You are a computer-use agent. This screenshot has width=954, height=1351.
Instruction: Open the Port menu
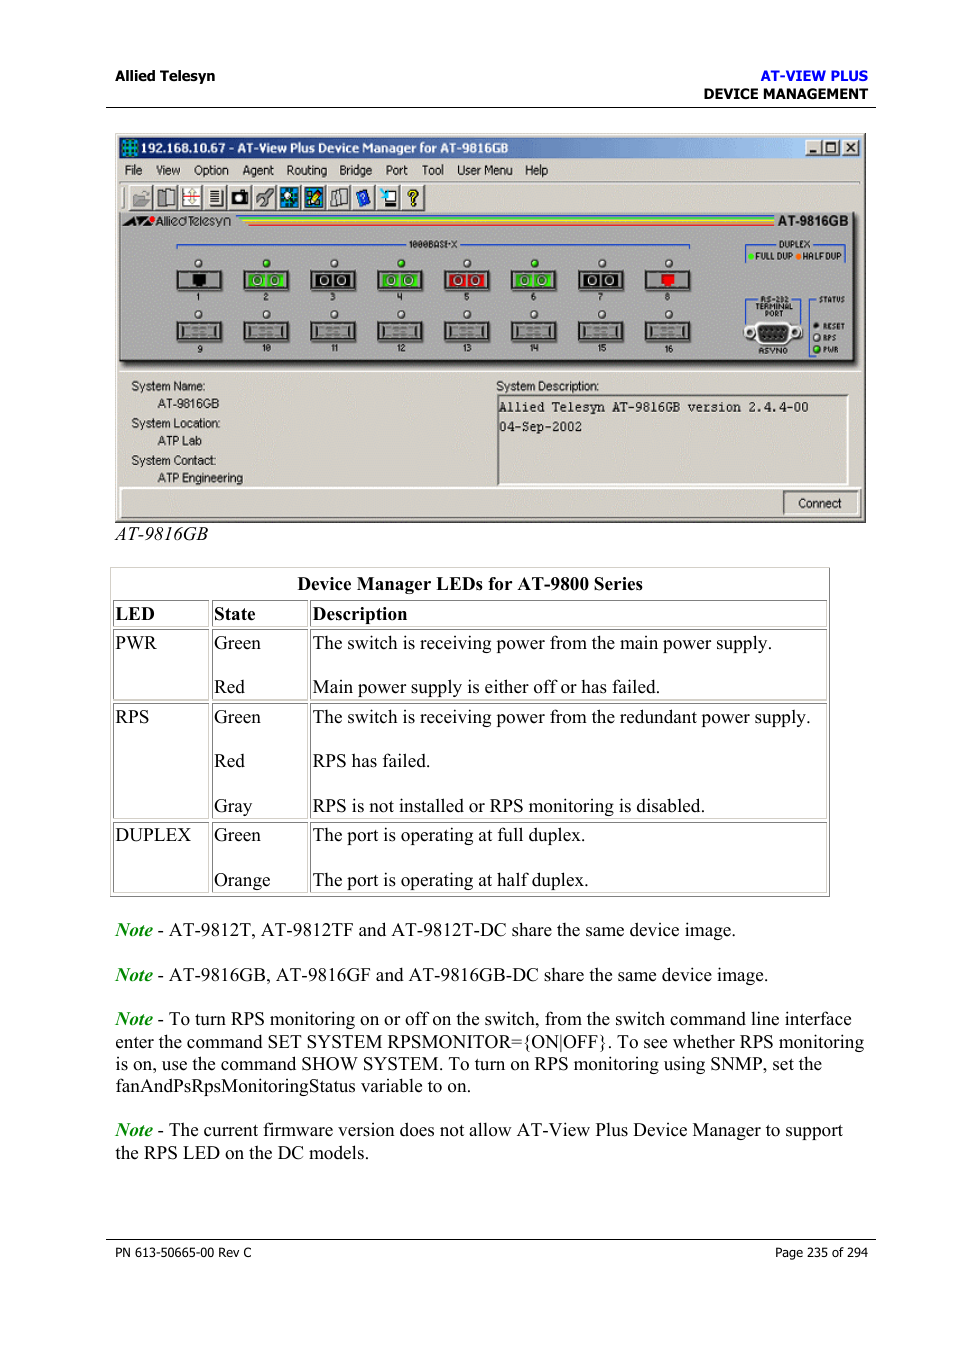tap(397, 171)
